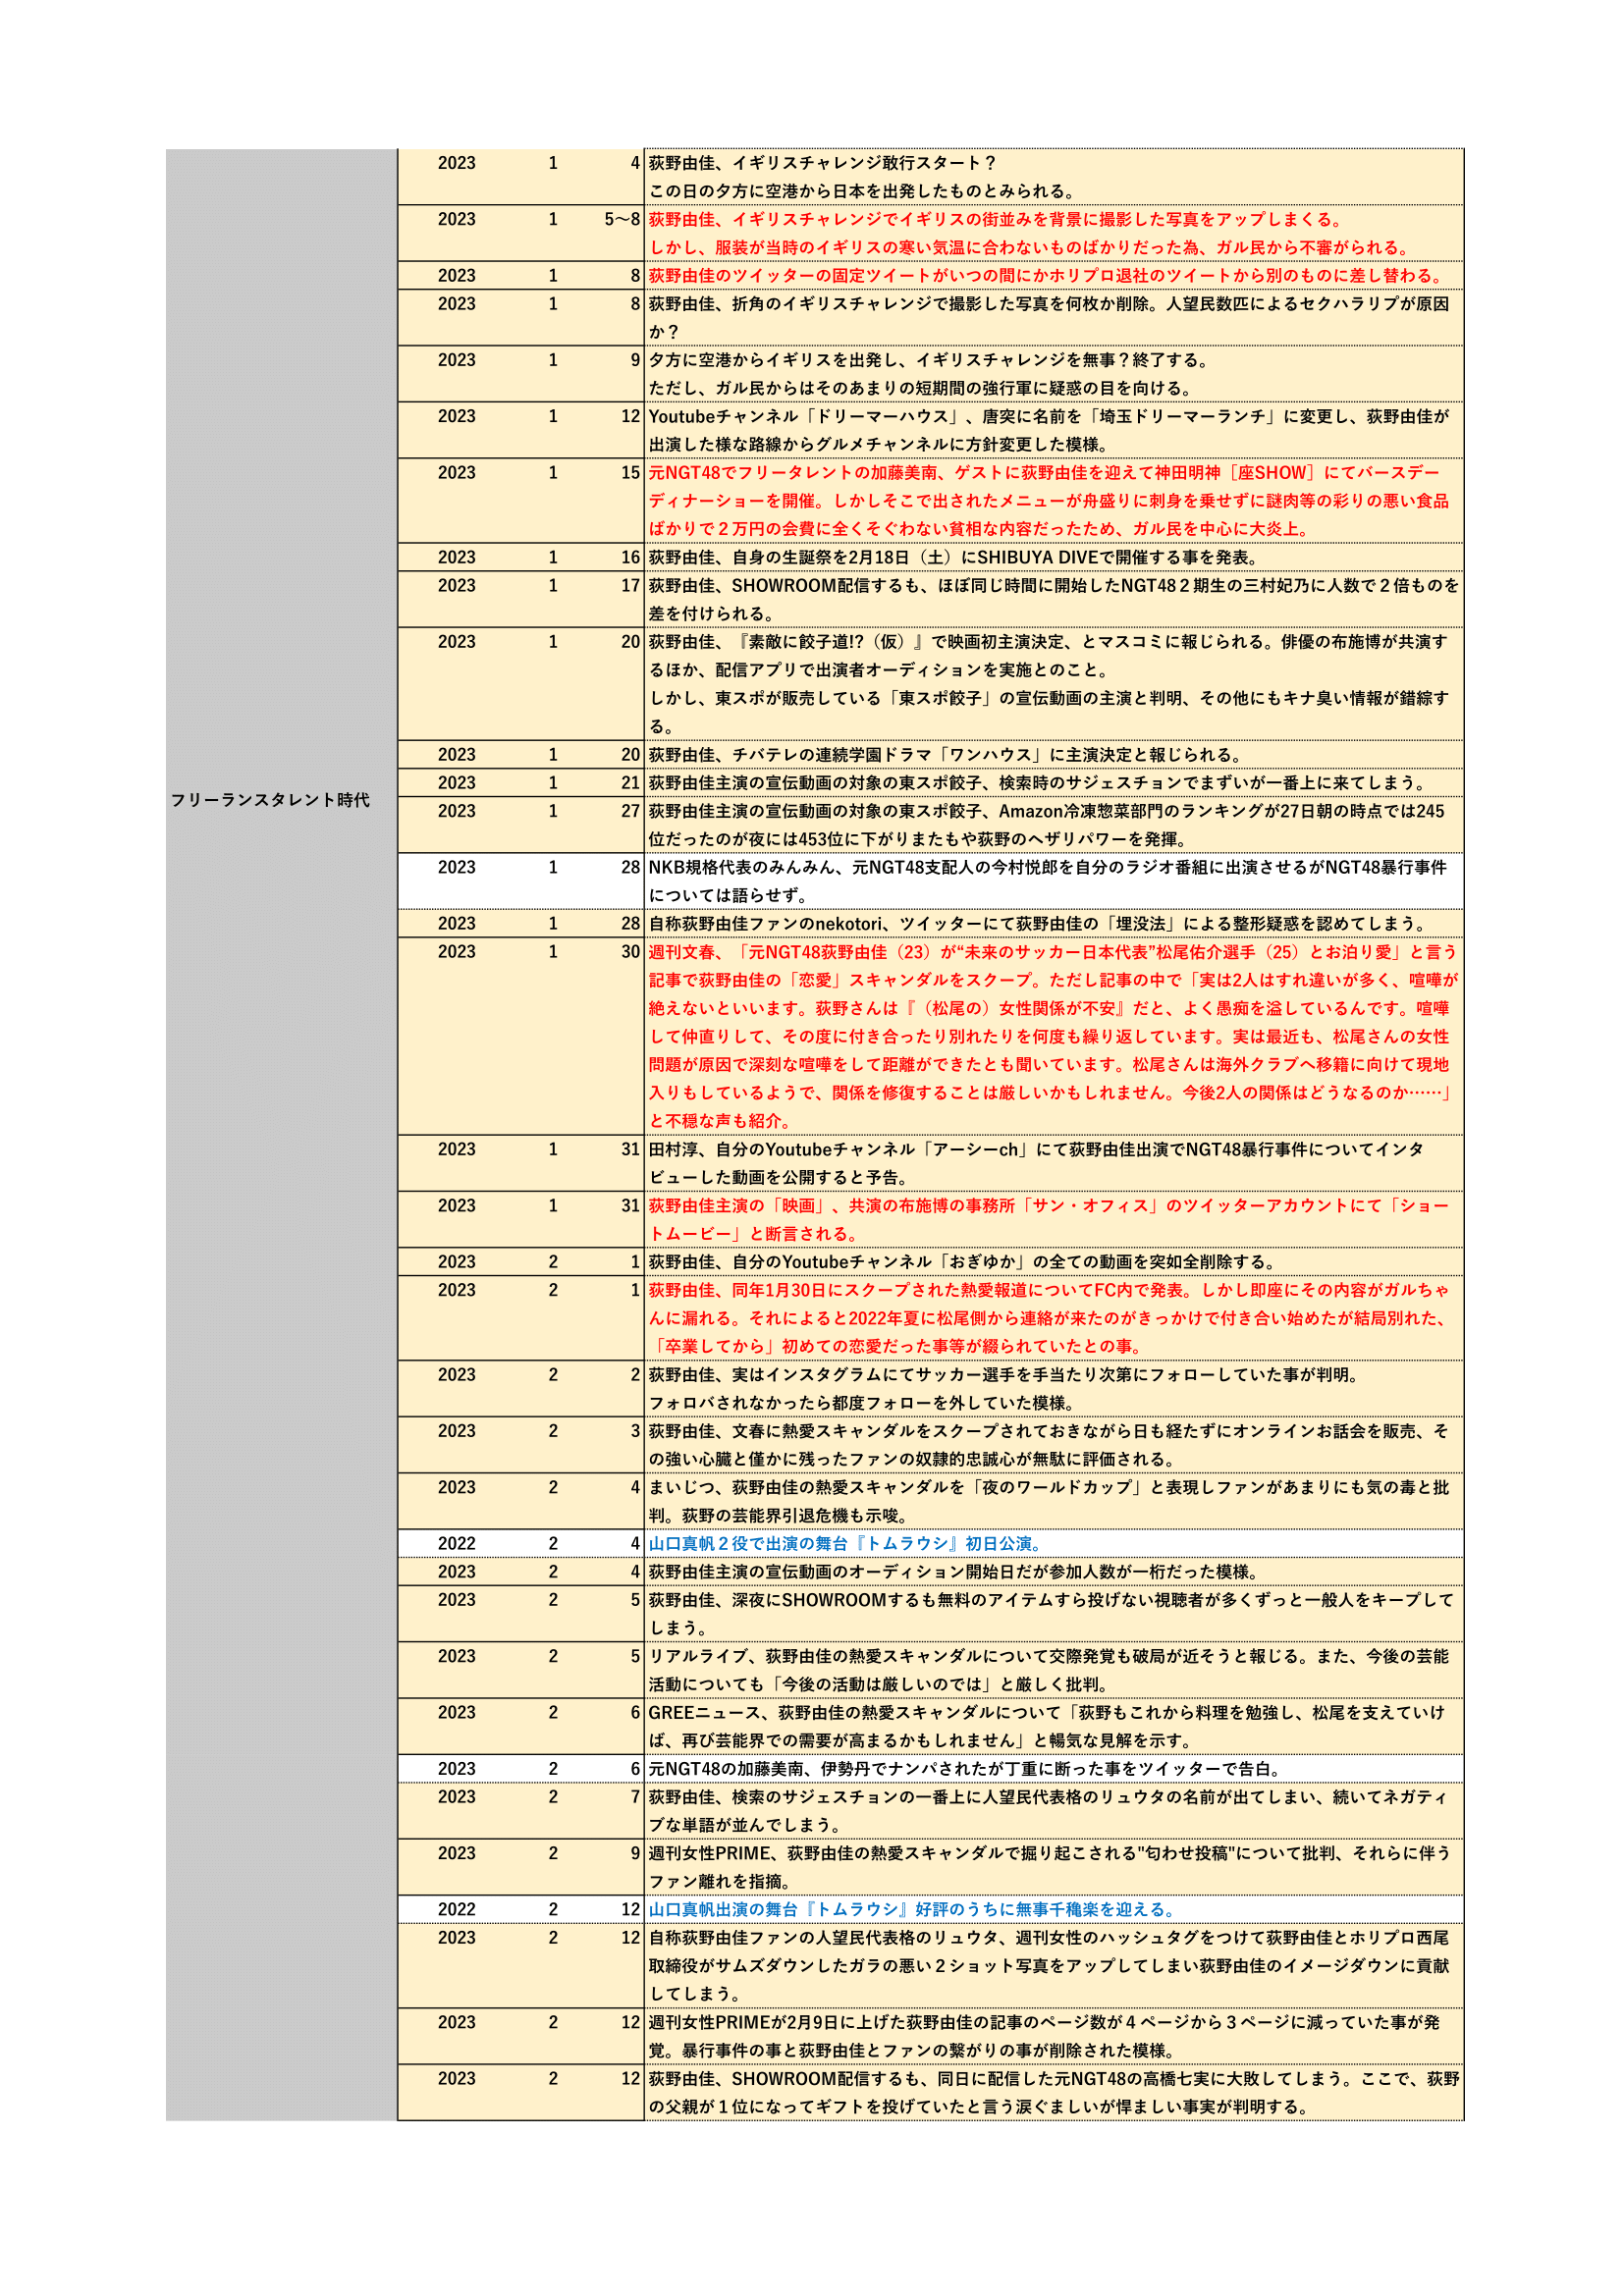This screenshot has height=2296, width=1624.
Task: Click day cell 16 of 生誕祭 row
Action: 630,557
